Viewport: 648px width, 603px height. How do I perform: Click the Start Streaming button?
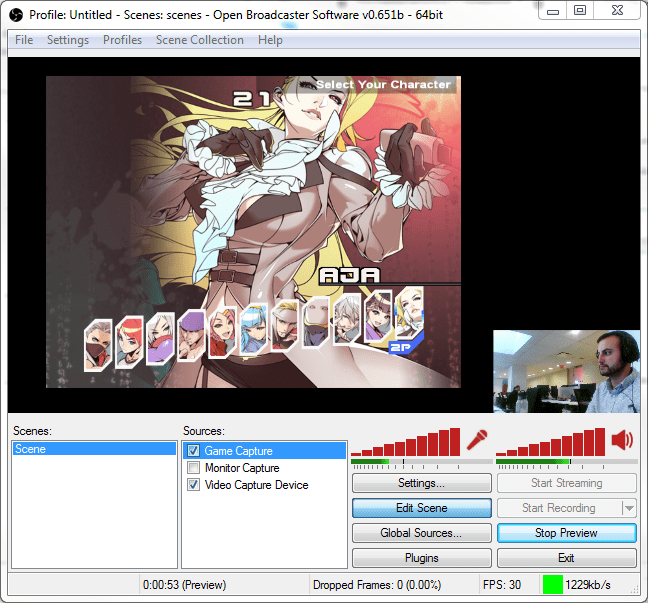coord(567,483)
